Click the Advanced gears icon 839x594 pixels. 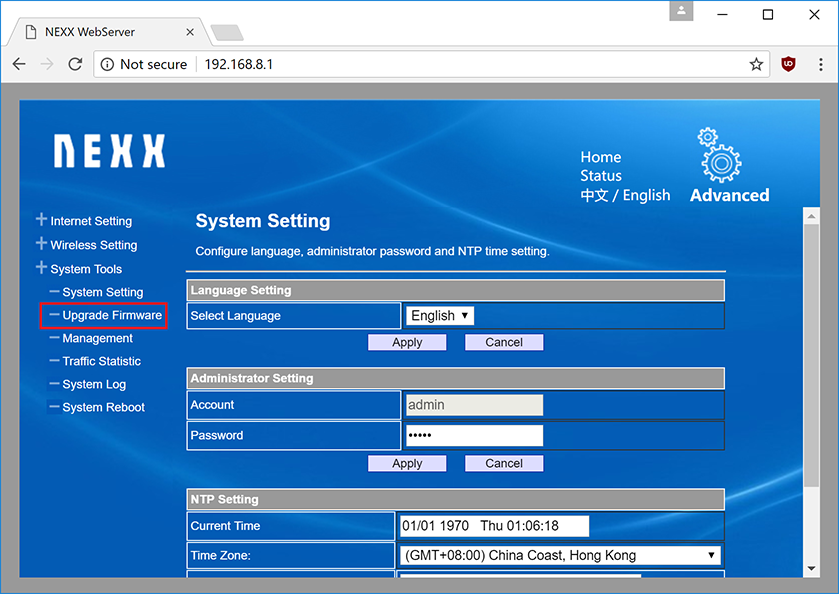coord(720,155)
